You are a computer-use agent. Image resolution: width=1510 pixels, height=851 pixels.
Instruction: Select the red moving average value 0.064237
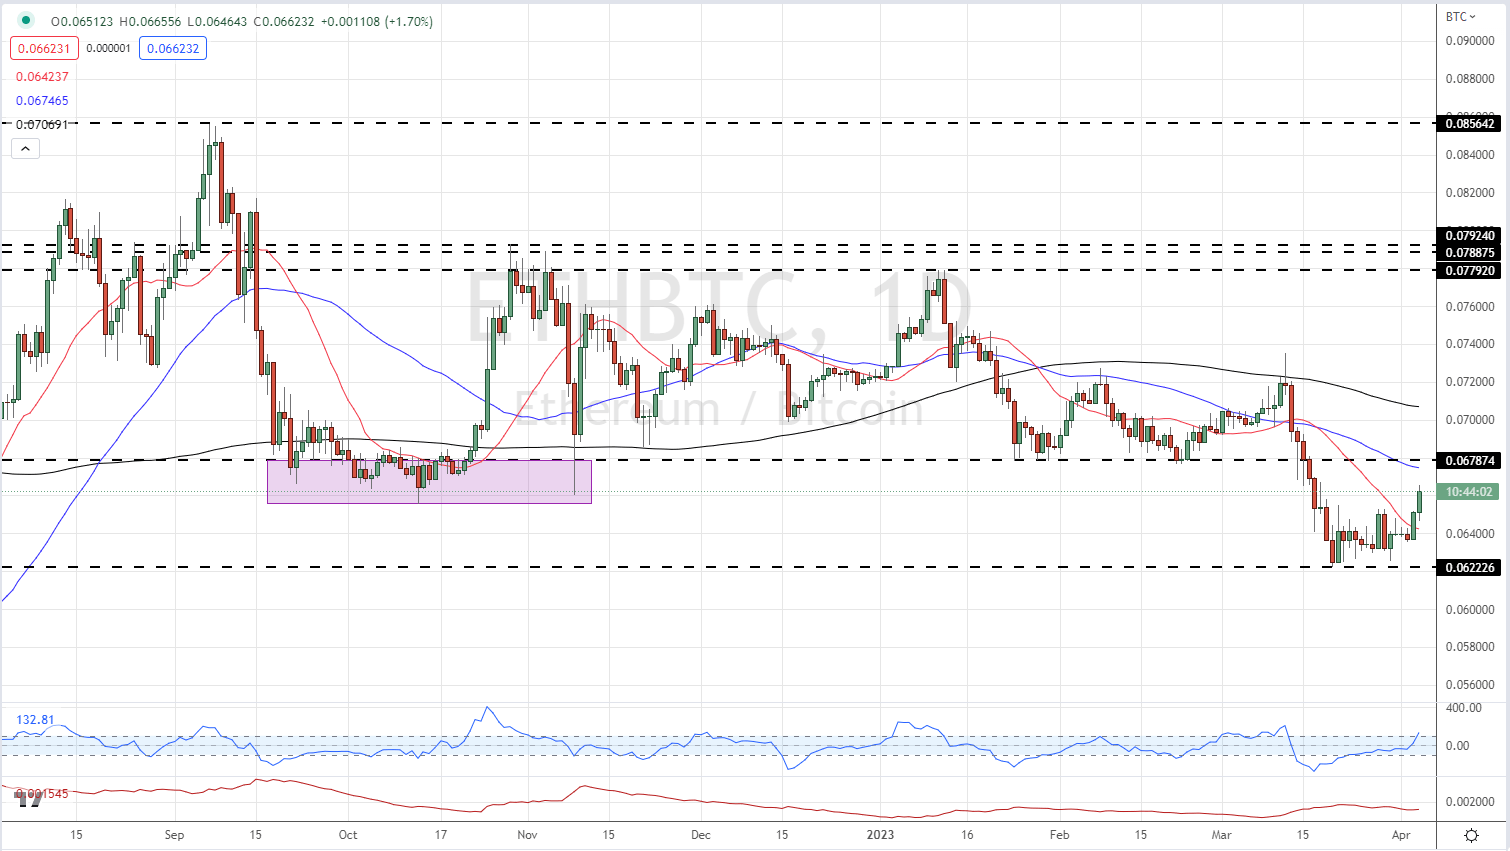click(42, 77)
